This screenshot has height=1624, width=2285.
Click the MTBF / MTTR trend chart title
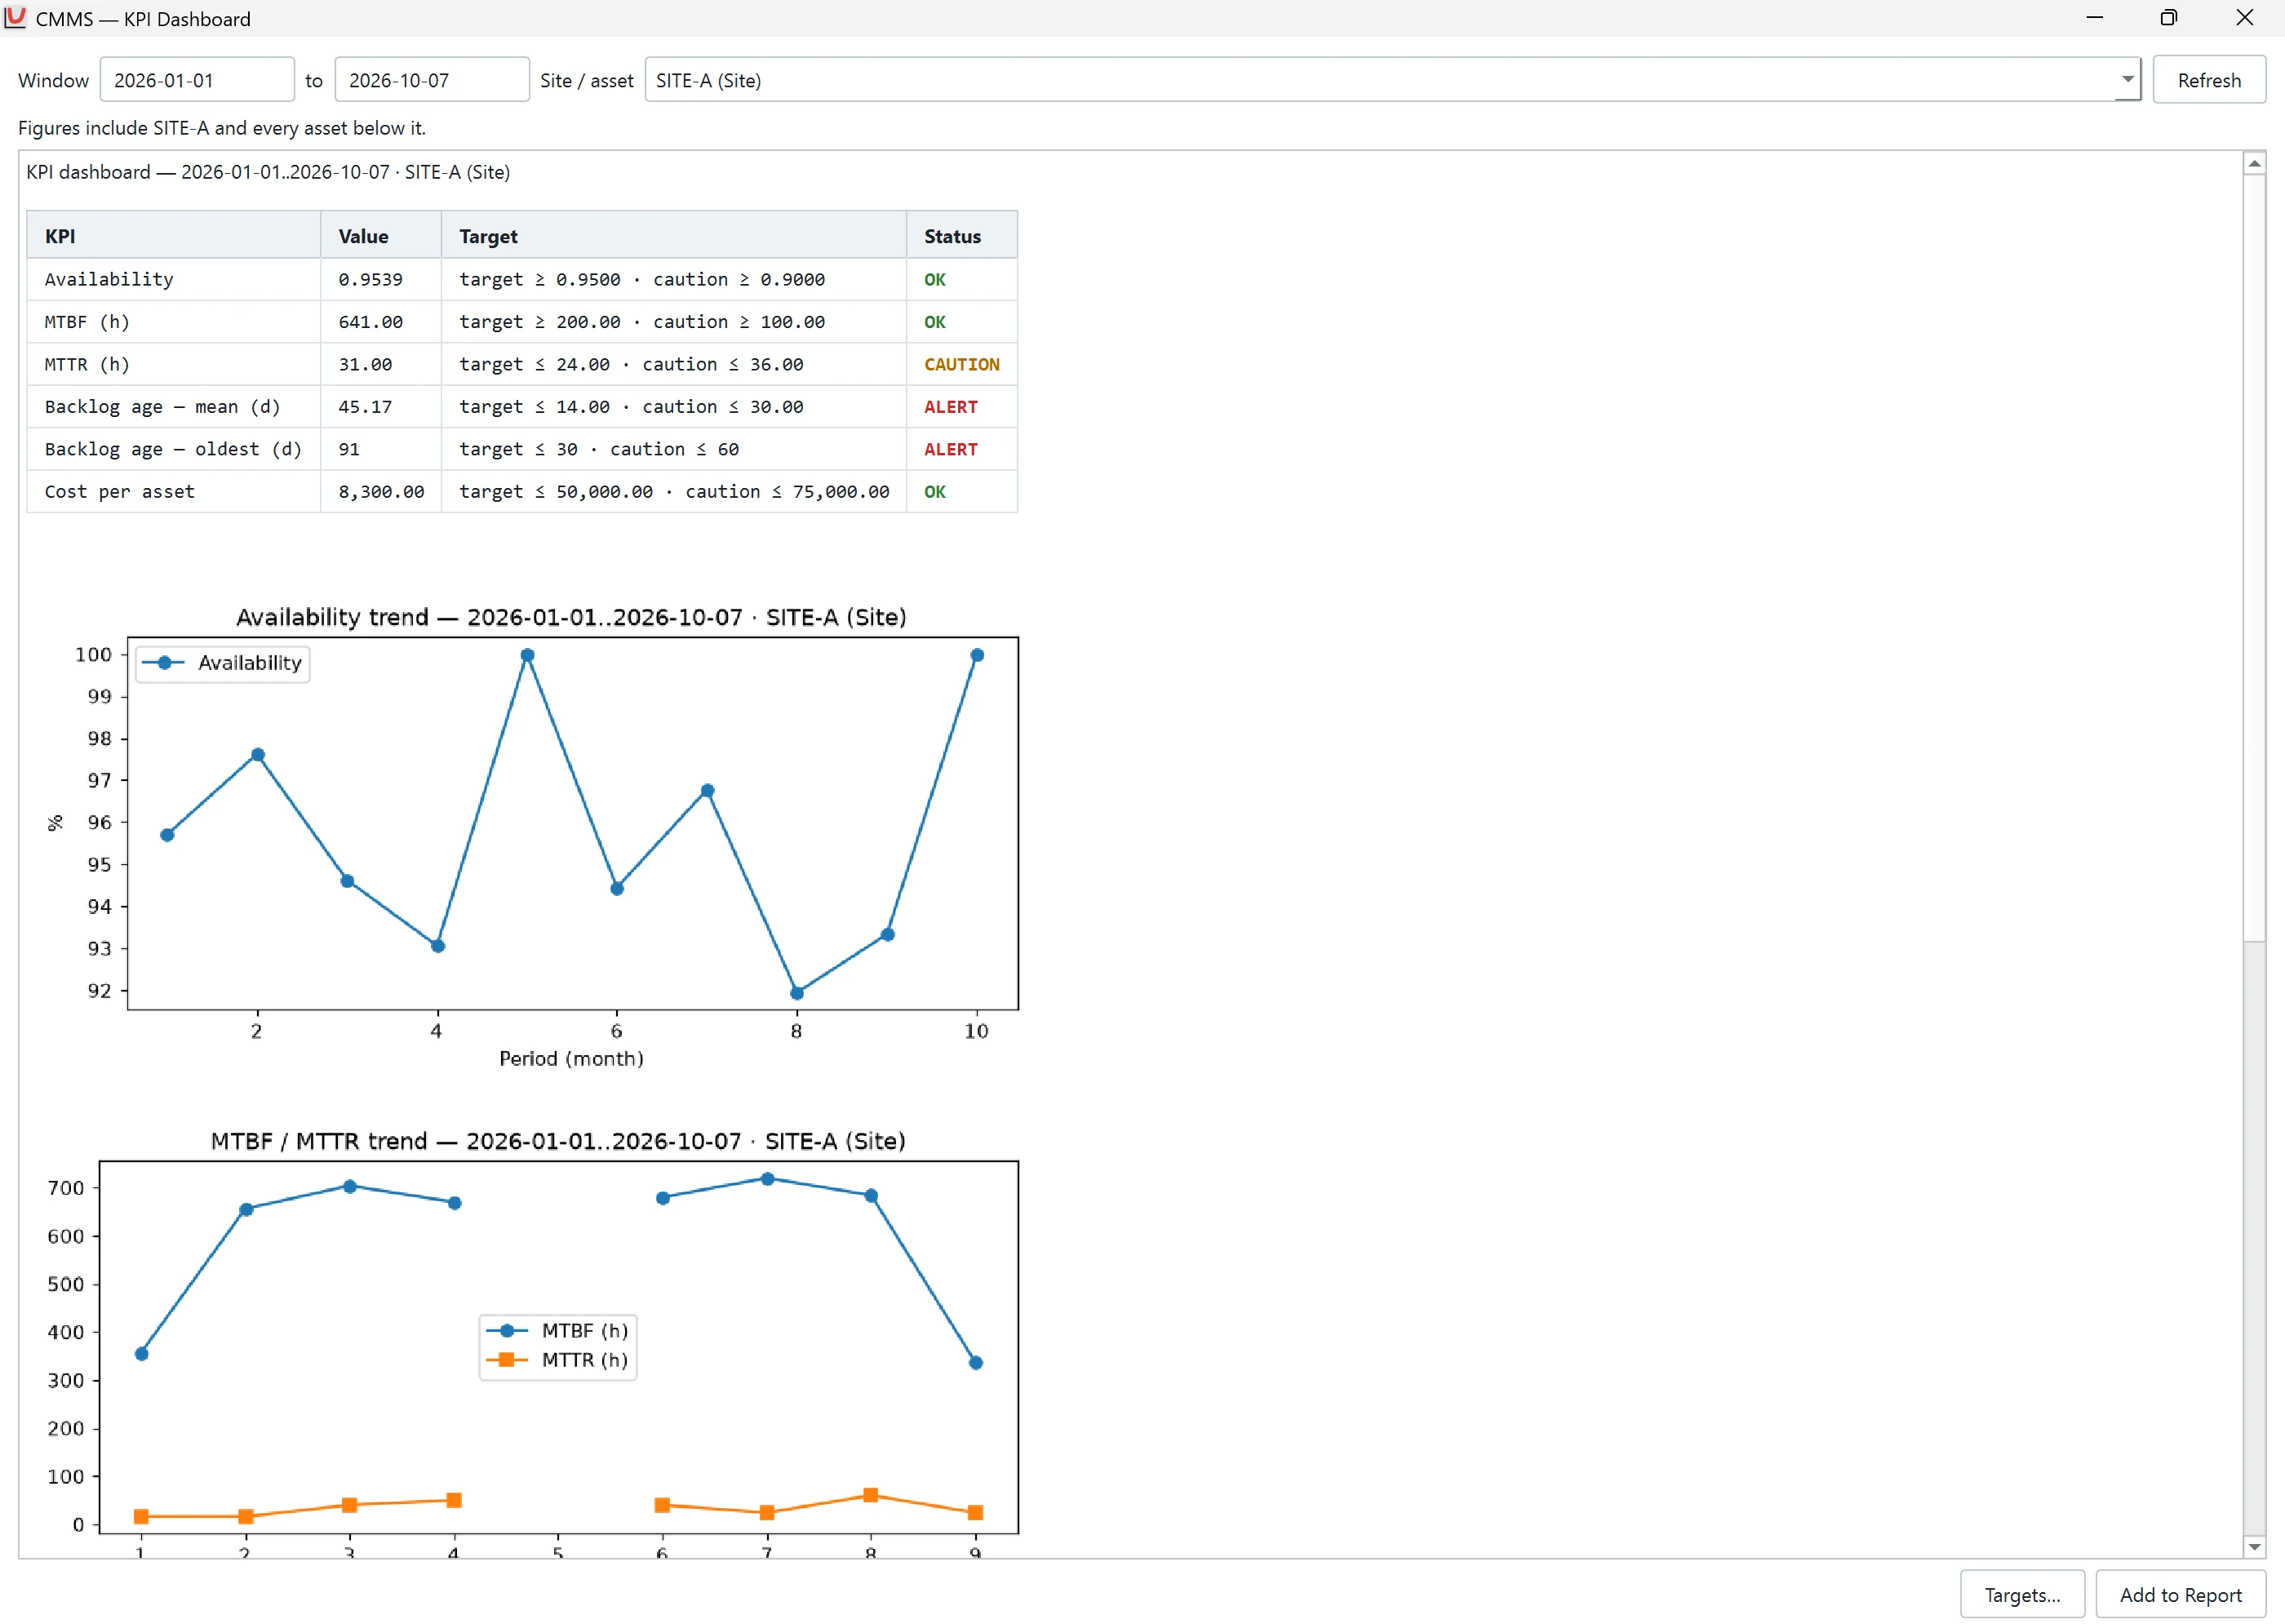tap(558, 1141)
